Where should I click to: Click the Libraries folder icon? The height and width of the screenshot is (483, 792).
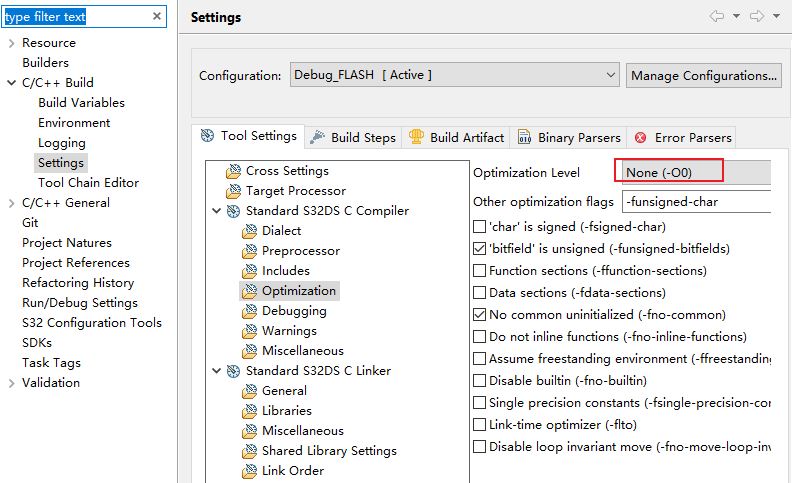[250, 411]
